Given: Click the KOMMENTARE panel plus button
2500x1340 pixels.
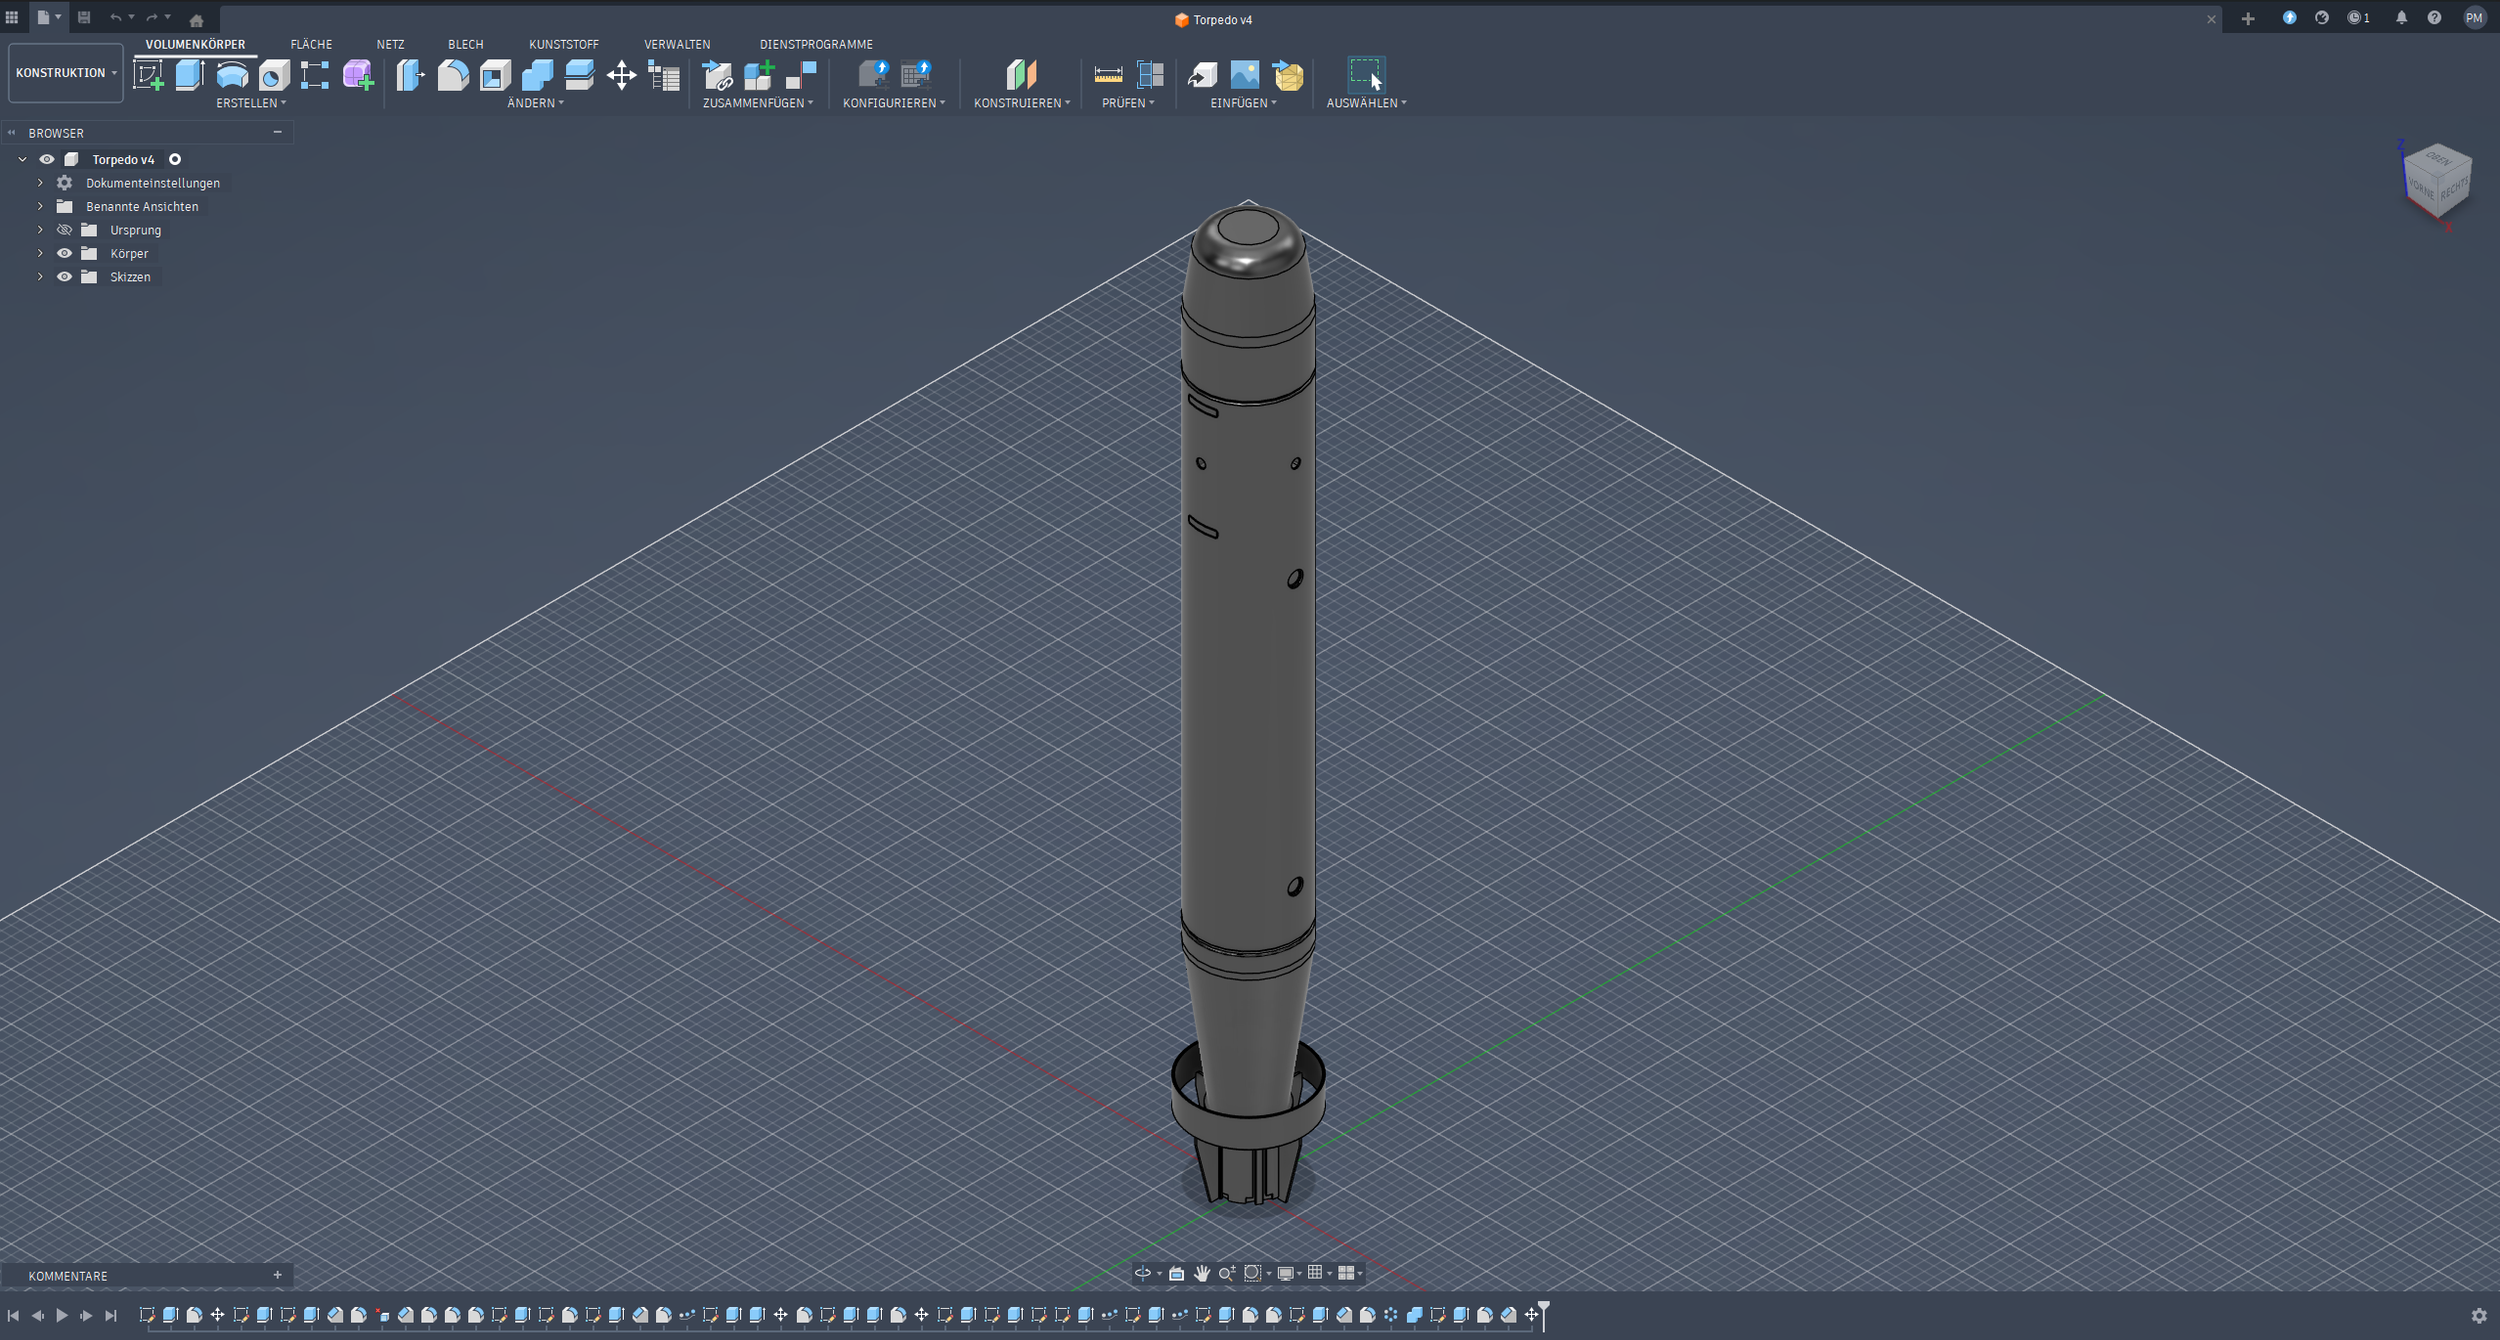Looking at the screenshot, I should tap(277, 1275).
